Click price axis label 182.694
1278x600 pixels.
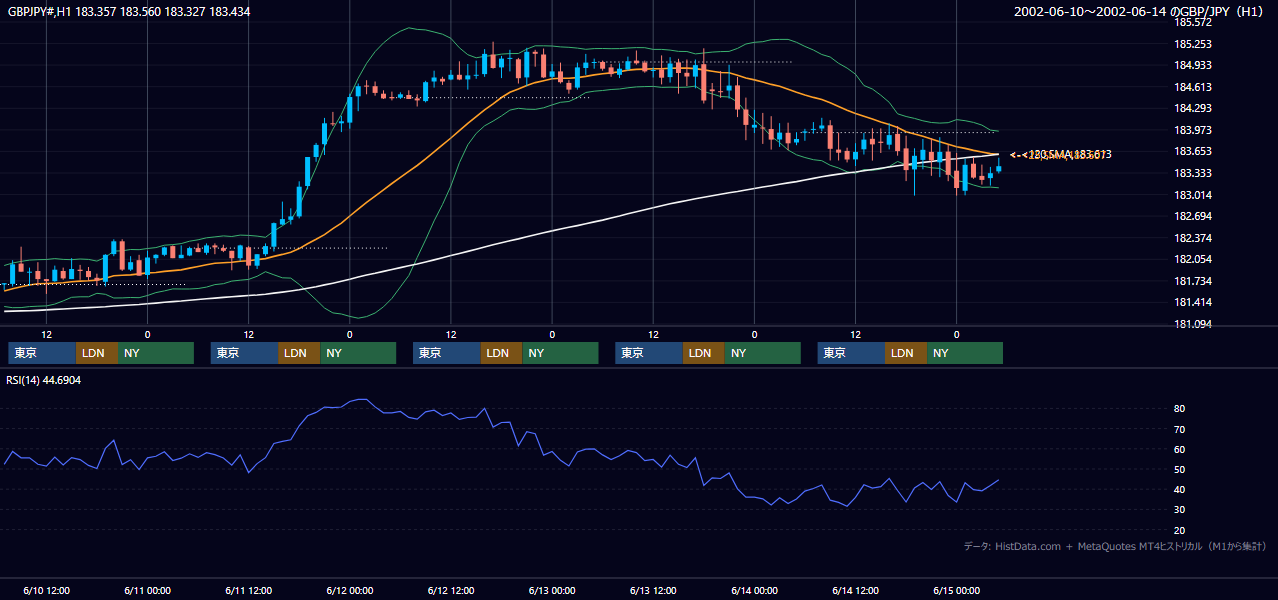pos(1192,216)
